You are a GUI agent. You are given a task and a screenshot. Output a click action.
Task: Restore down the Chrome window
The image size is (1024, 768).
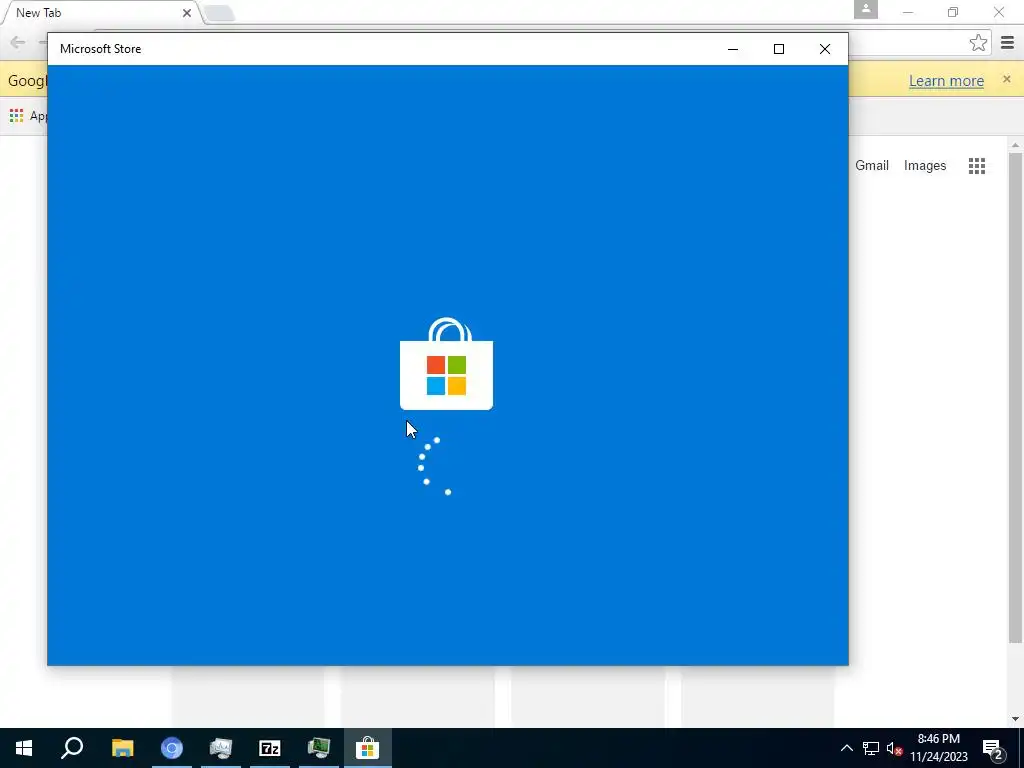[x=953, y=12]
